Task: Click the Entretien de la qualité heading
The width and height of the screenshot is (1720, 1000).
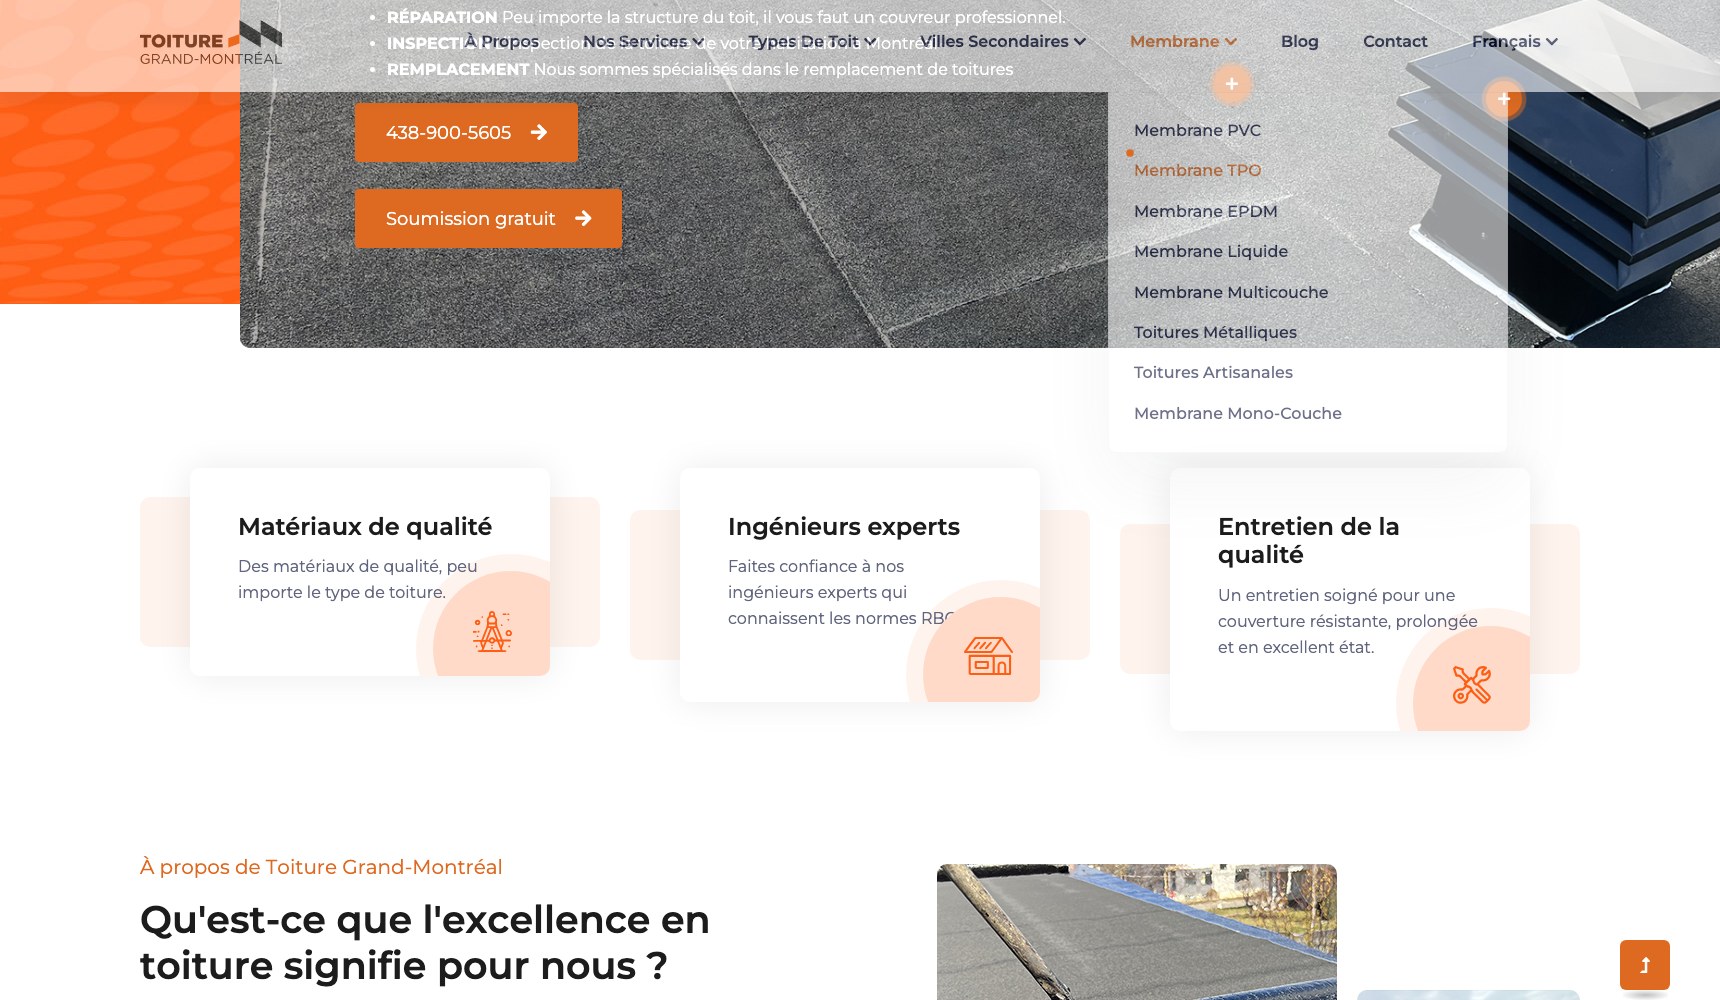Action: pyautogui.click(x=1308, y=540)
